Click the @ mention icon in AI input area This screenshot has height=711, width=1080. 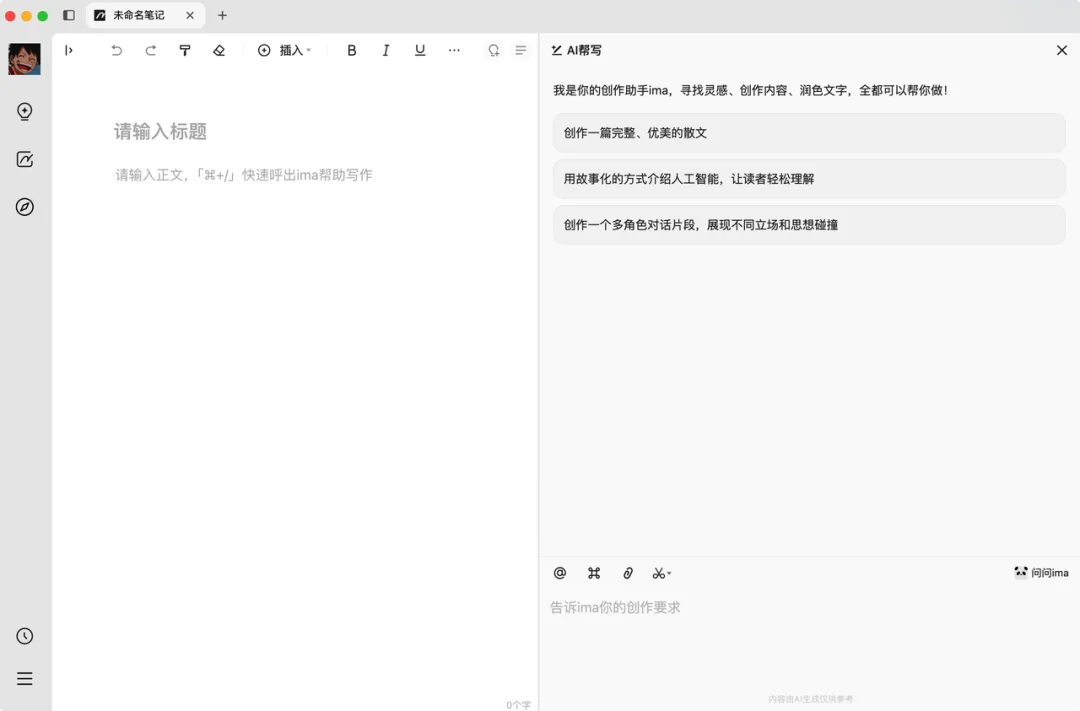click(560, 573)
